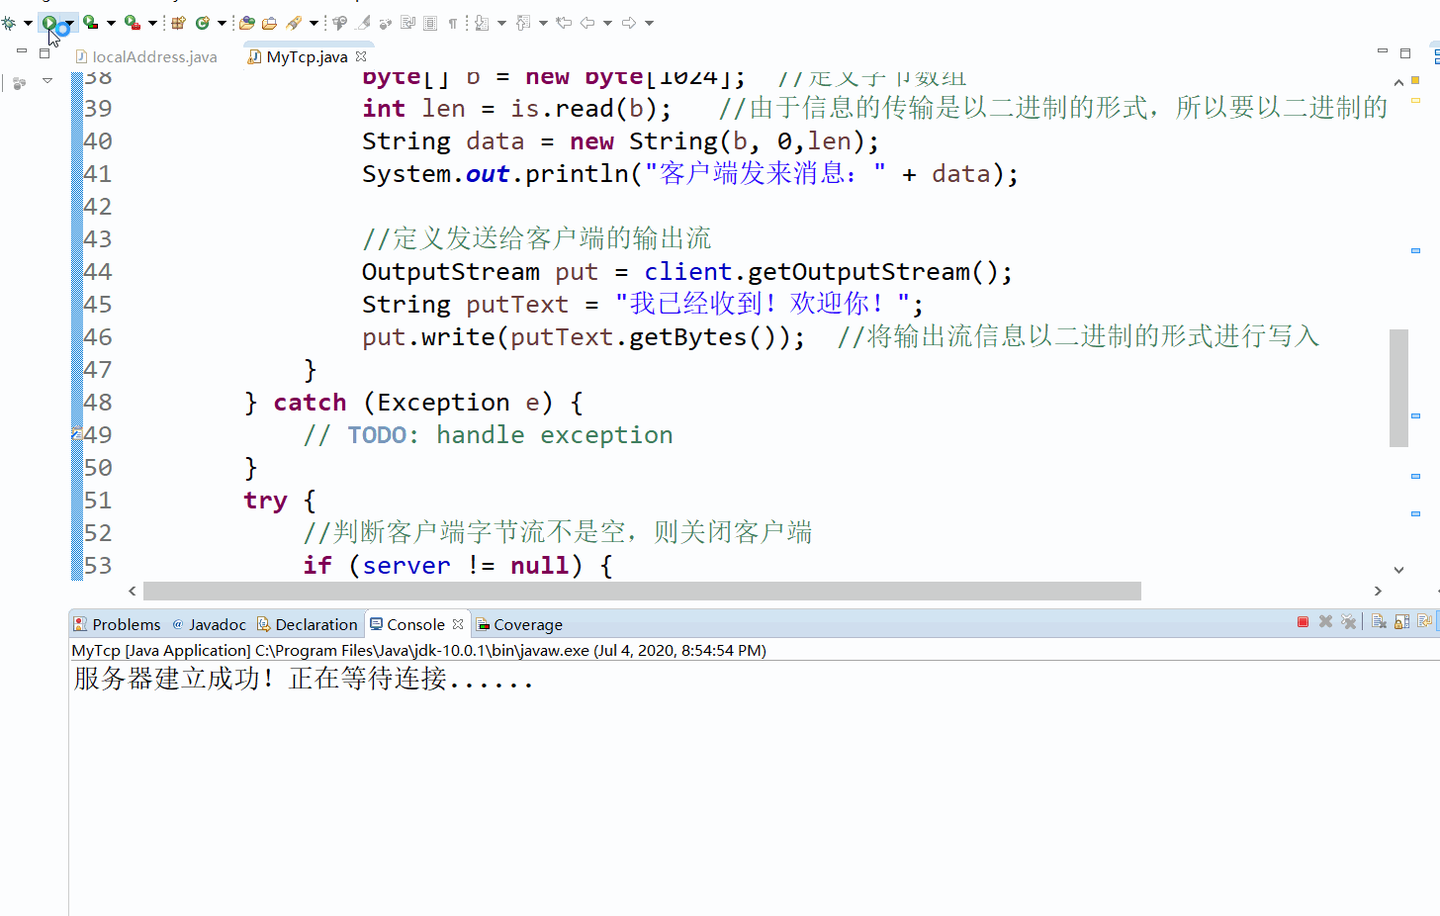Screen dimensions: 1440x916
Task: Open the Debug icon dropdown arrow
Action: click(x=28, y=22)
